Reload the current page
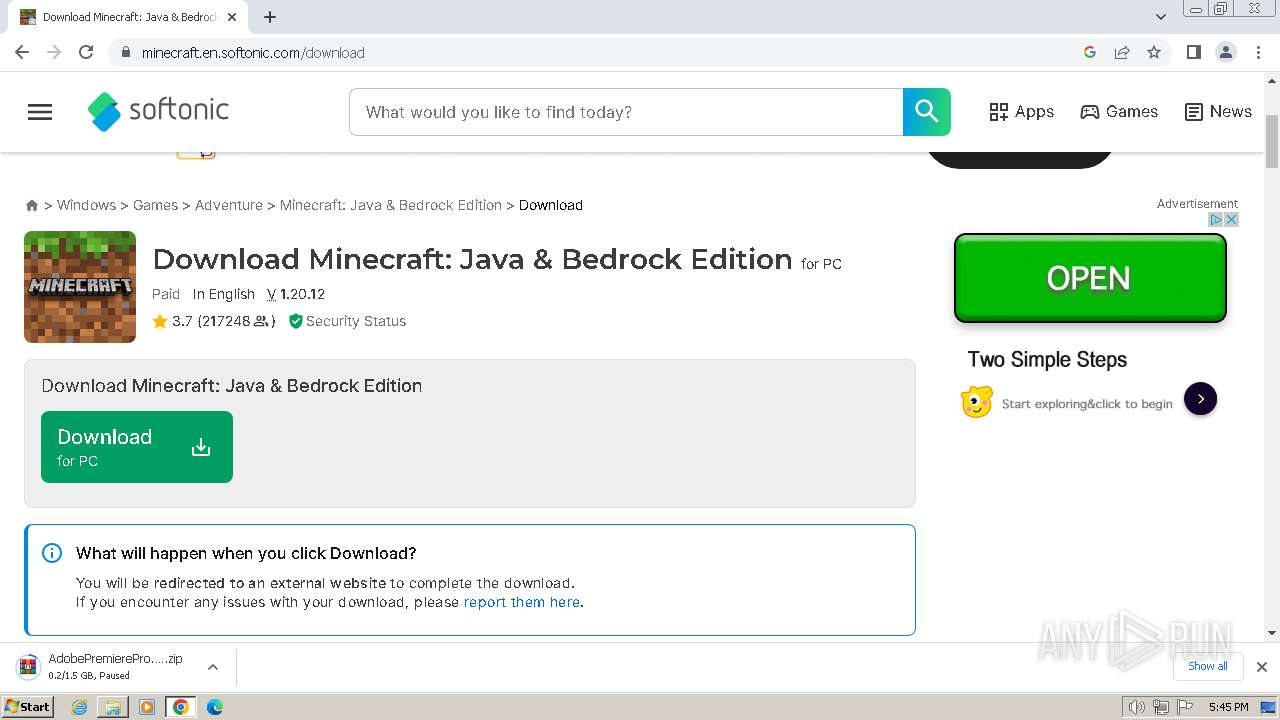The height and width of the screenshot is (720, 1280). pos(86,52)
